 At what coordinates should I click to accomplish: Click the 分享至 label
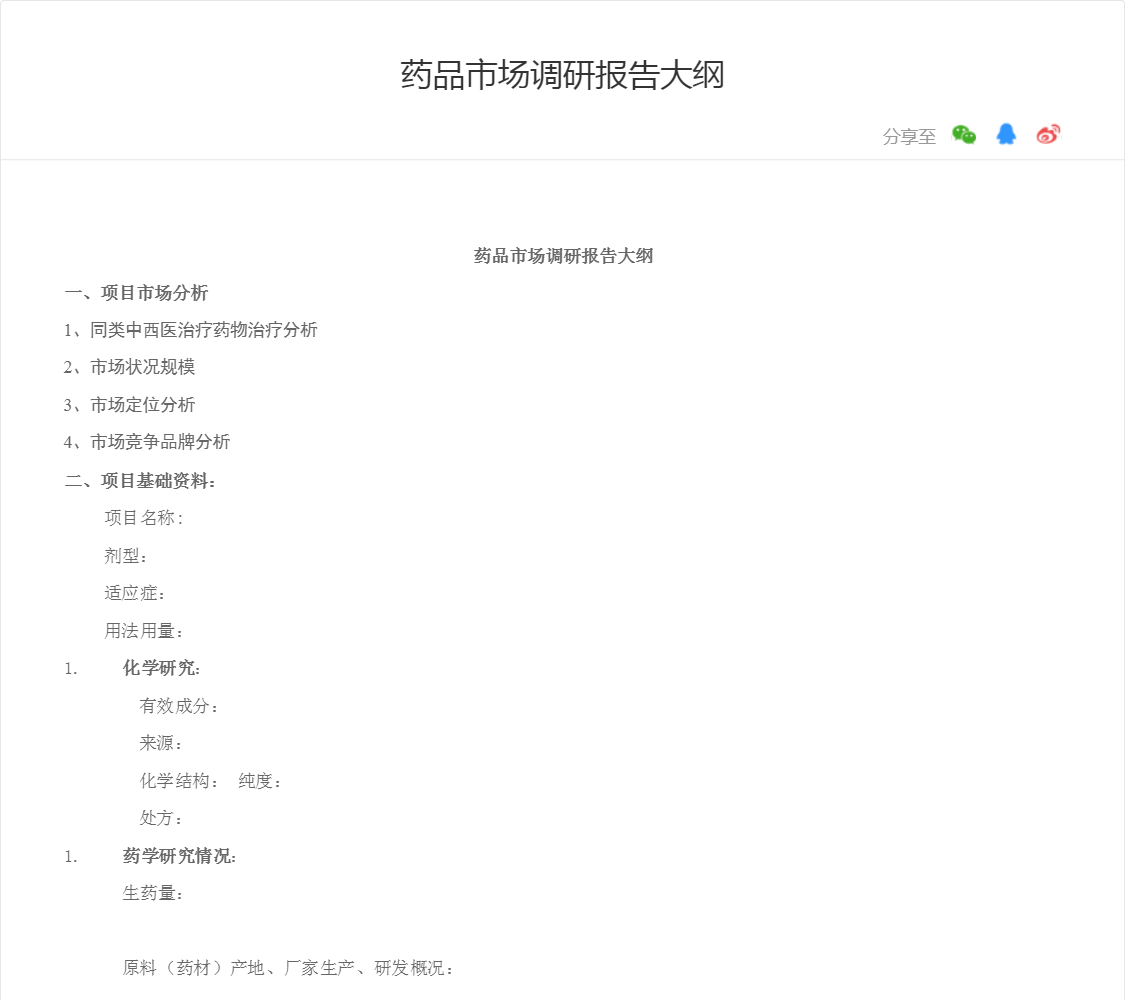click(x=909, y=136)
